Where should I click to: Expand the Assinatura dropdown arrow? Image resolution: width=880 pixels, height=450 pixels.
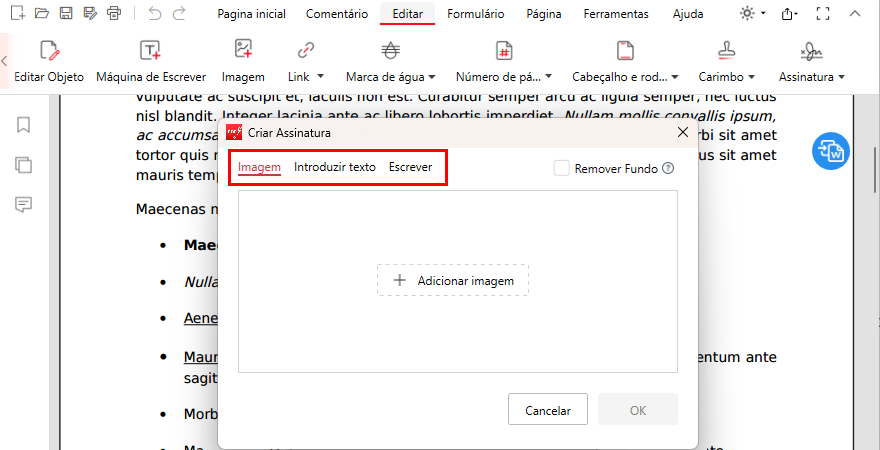(841, 76)
